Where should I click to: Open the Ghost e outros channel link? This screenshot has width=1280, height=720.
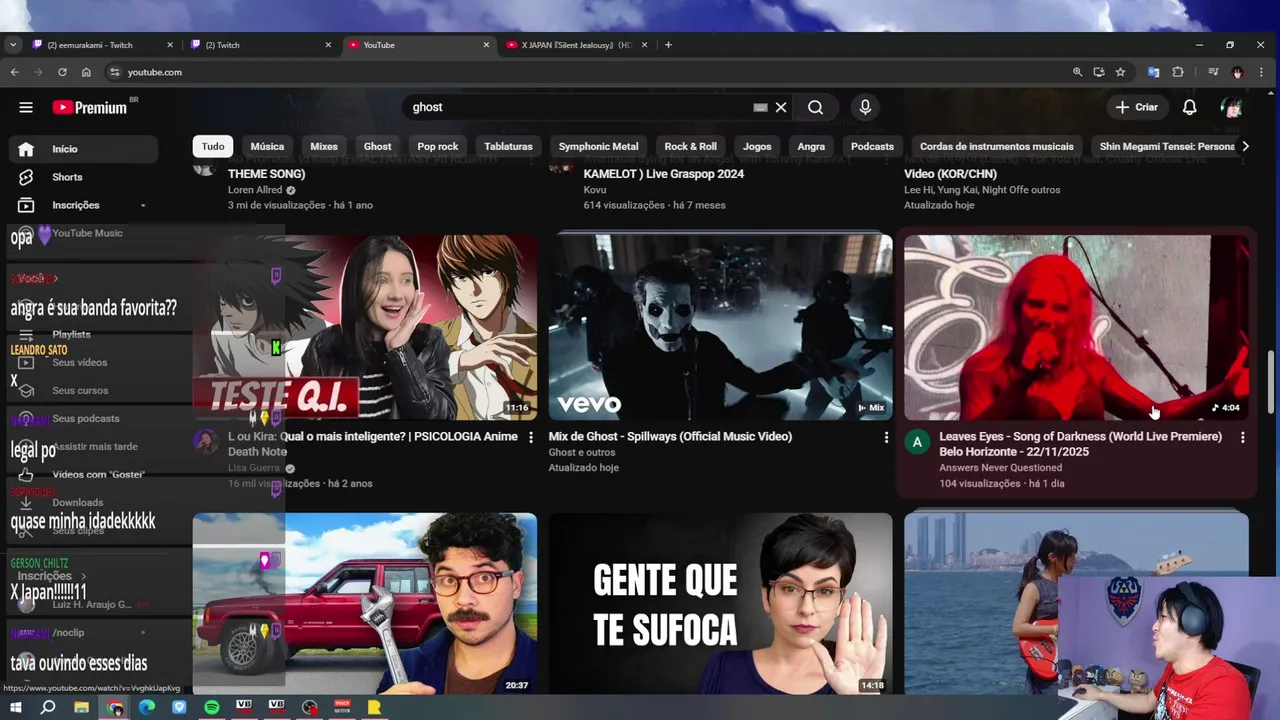[582, 452]
